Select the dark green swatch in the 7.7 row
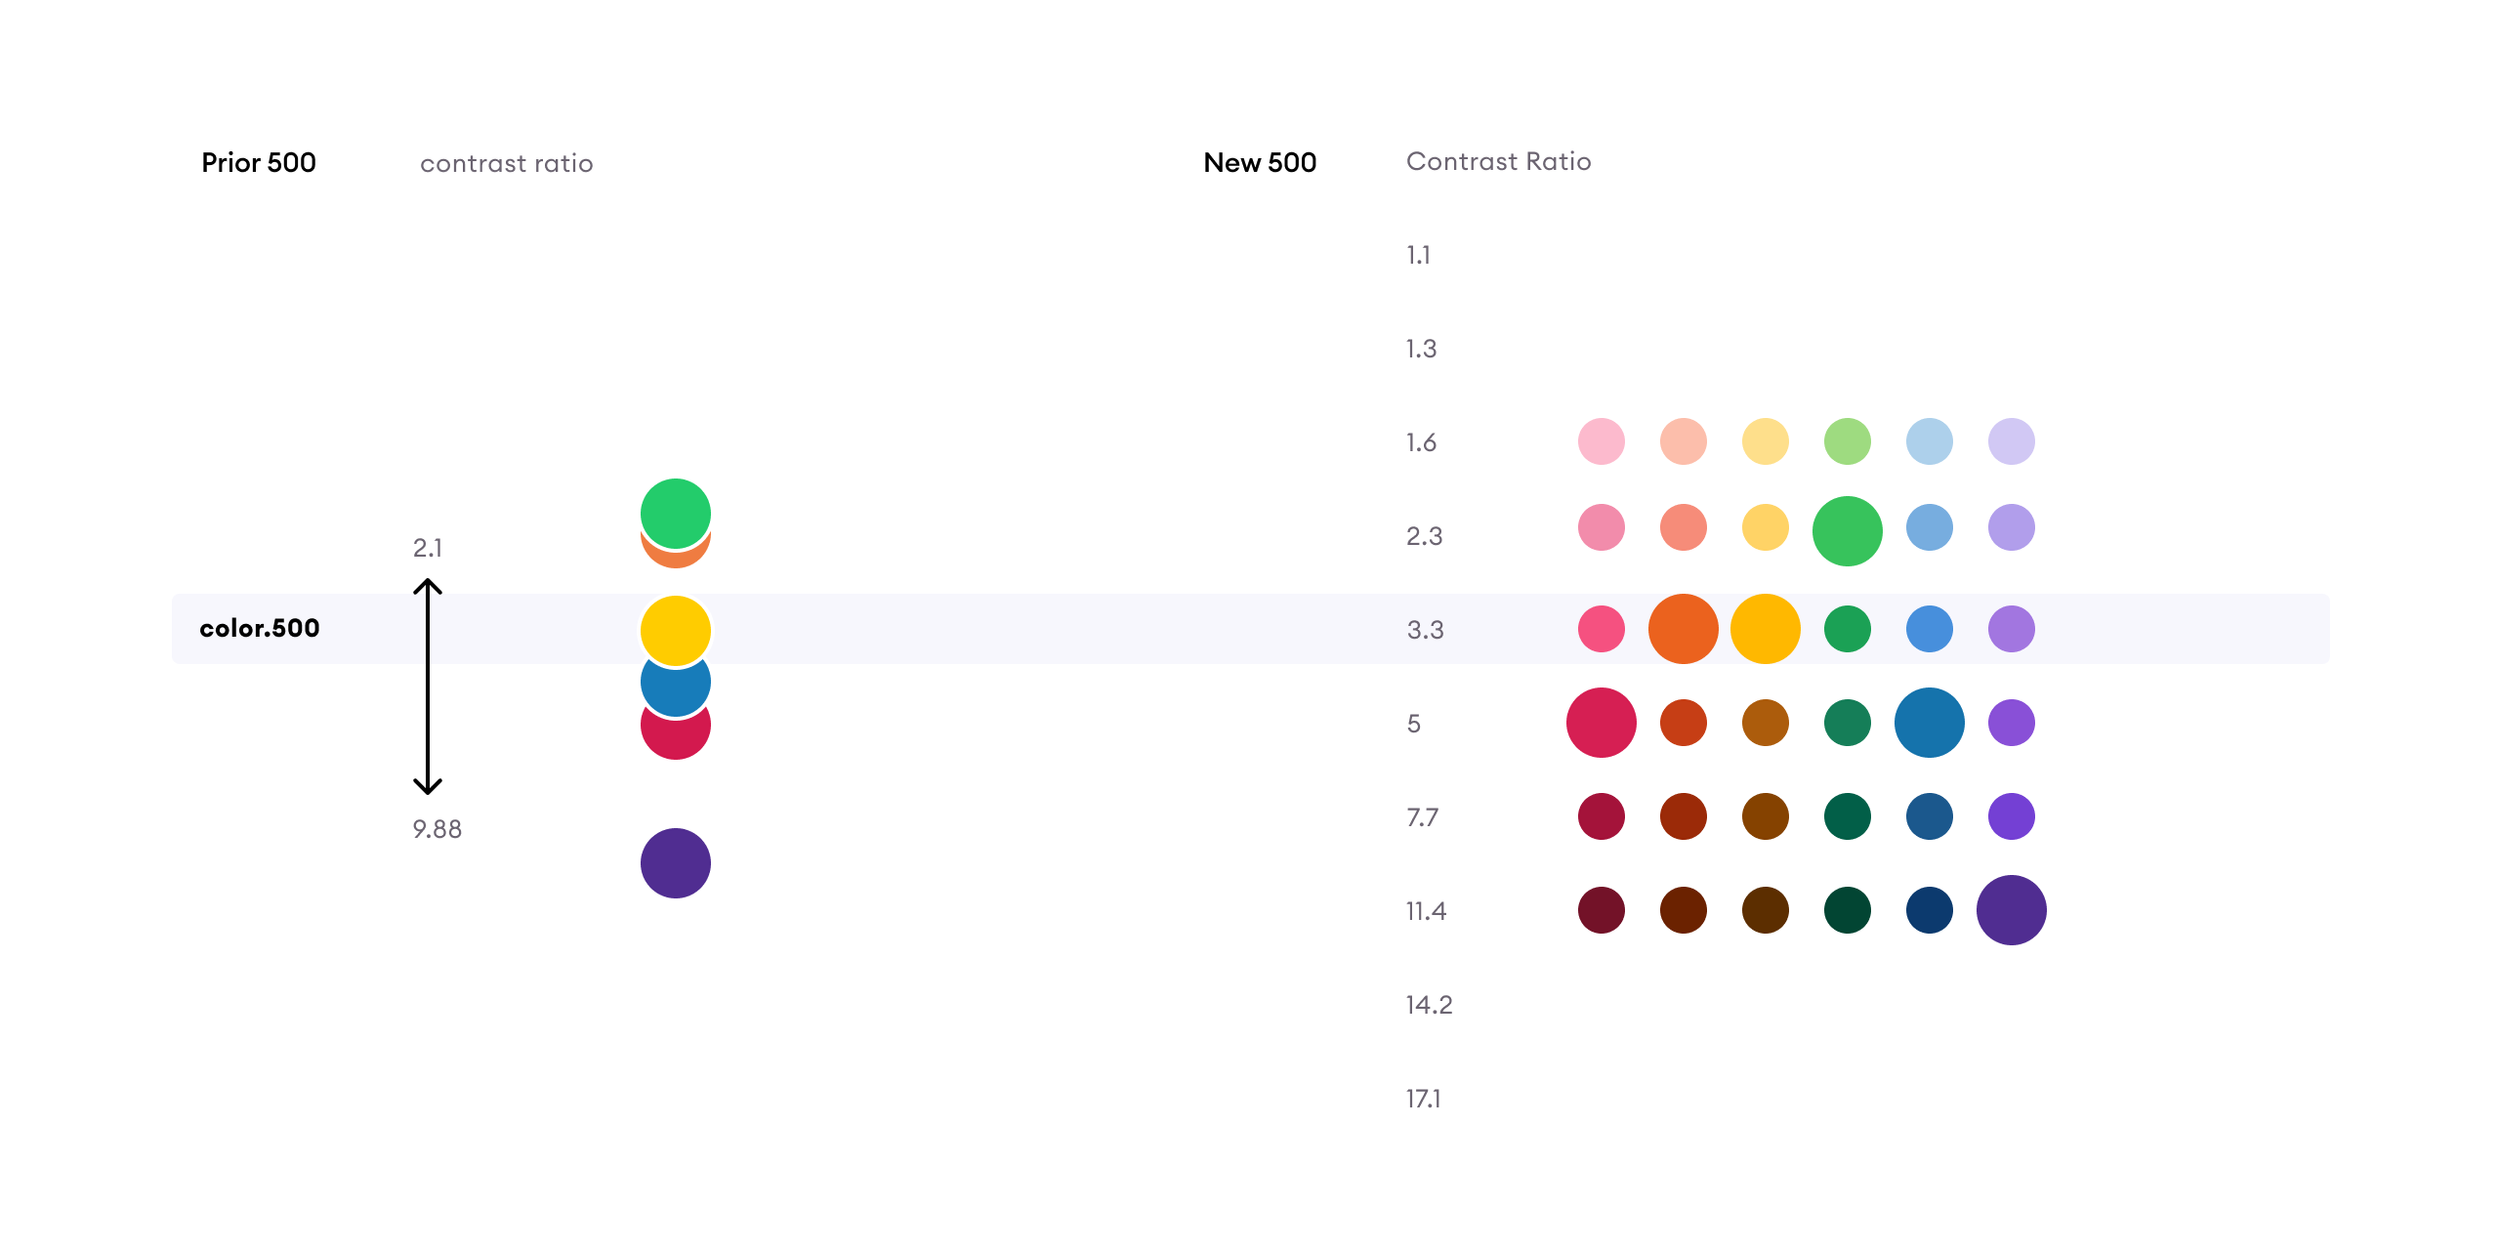 click(x=1847, y=816)
